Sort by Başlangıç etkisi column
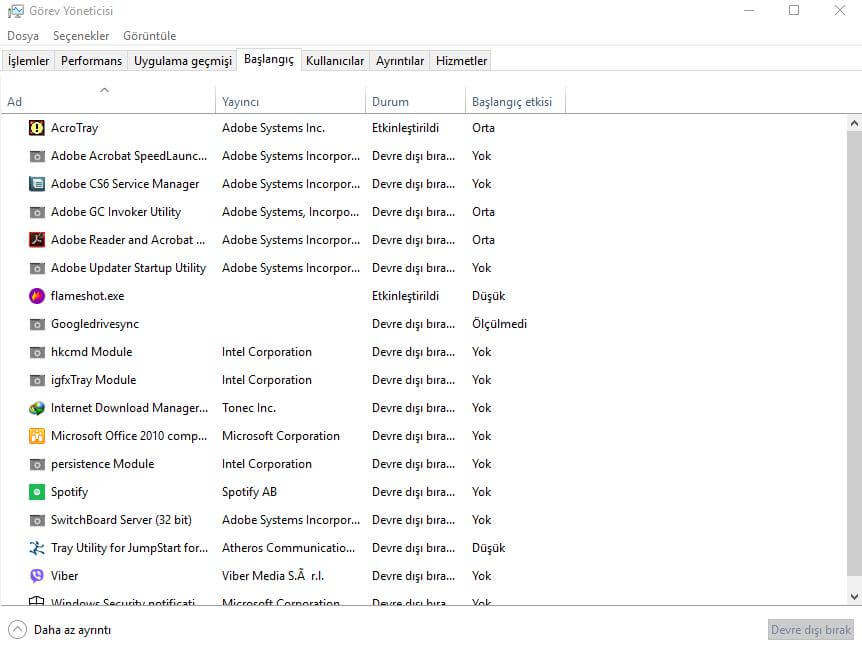 (x=516, y=101)
